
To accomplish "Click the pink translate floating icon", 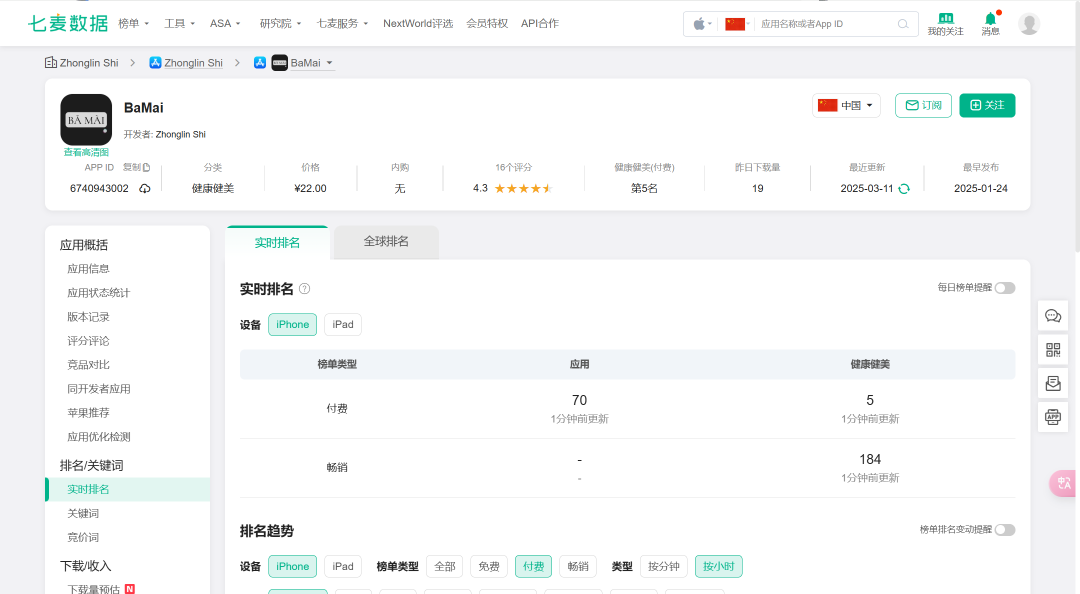I will point(1063,483).
